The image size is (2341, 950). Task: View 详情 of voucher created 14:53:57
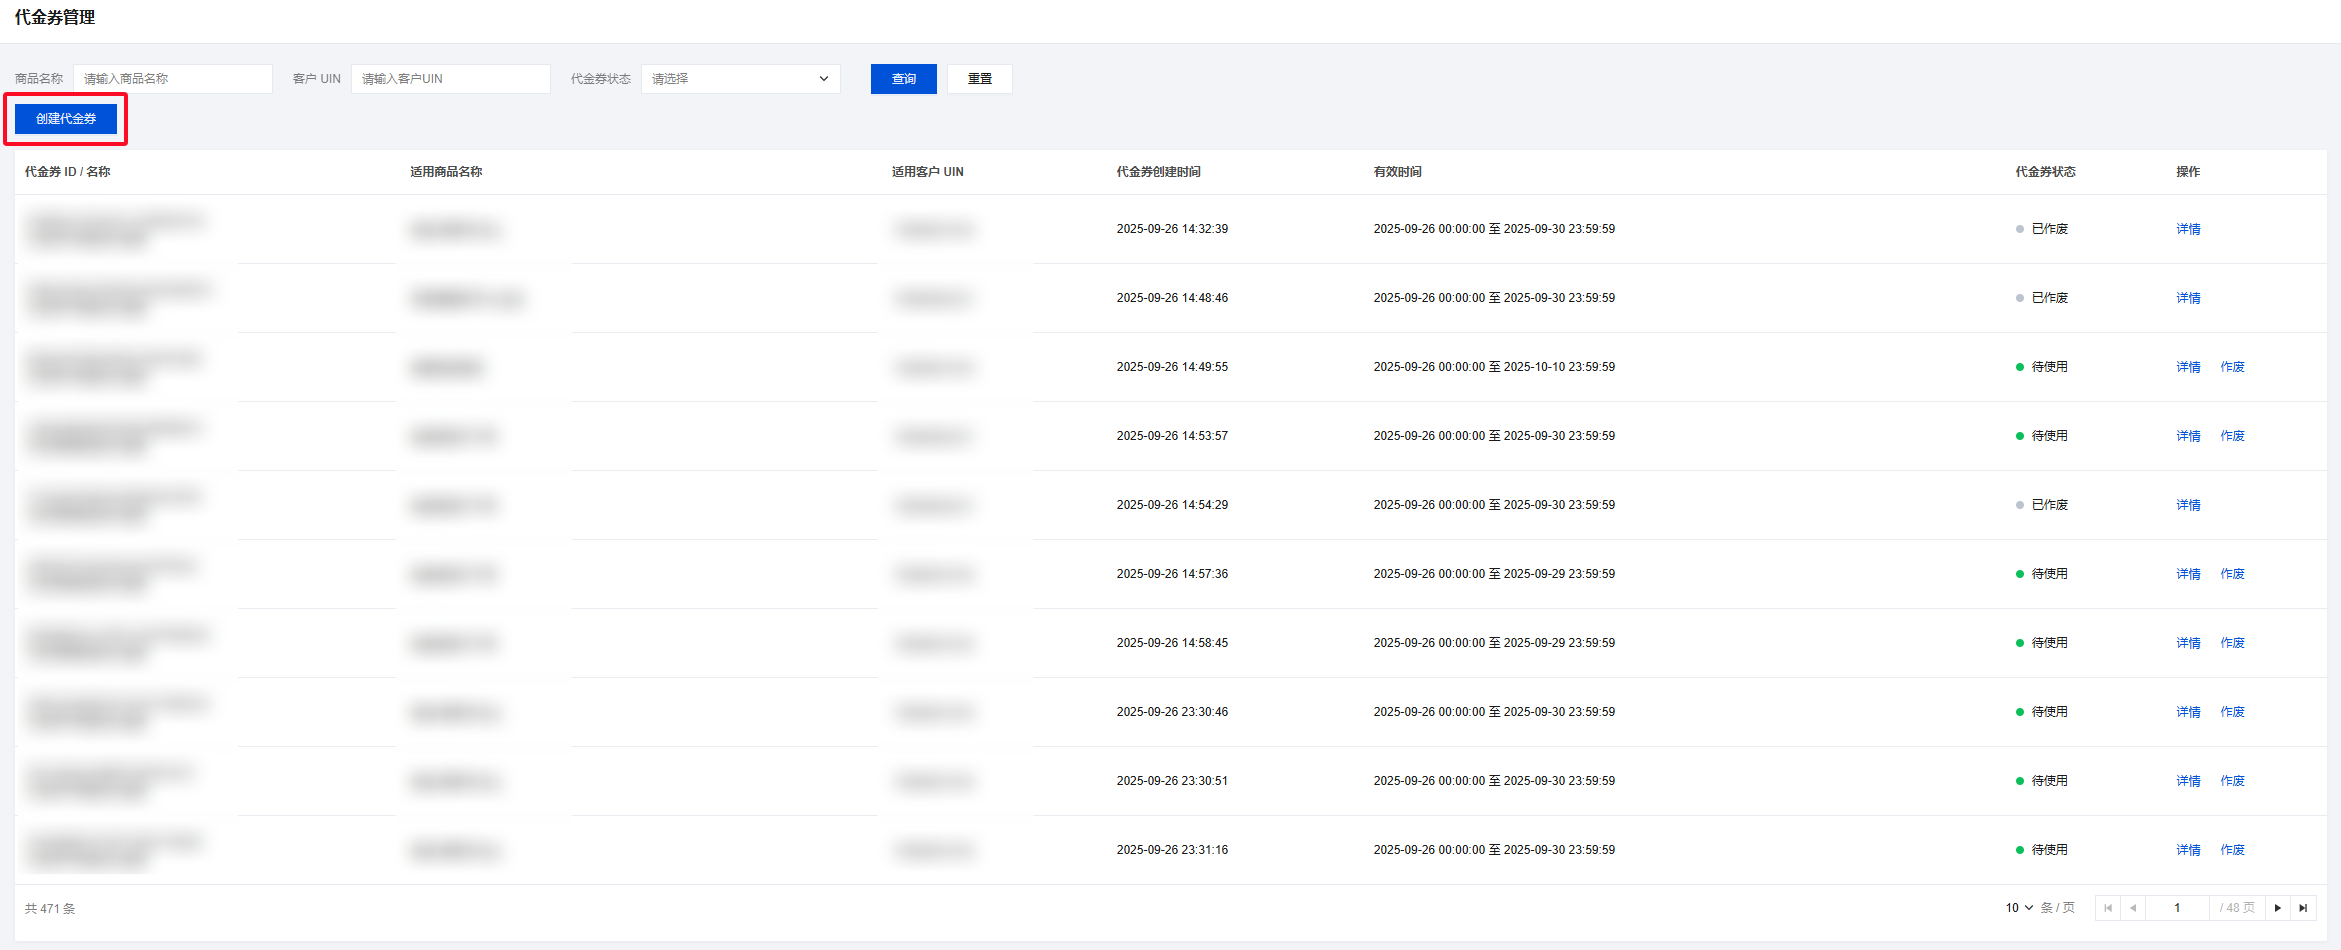point(2188,436)
